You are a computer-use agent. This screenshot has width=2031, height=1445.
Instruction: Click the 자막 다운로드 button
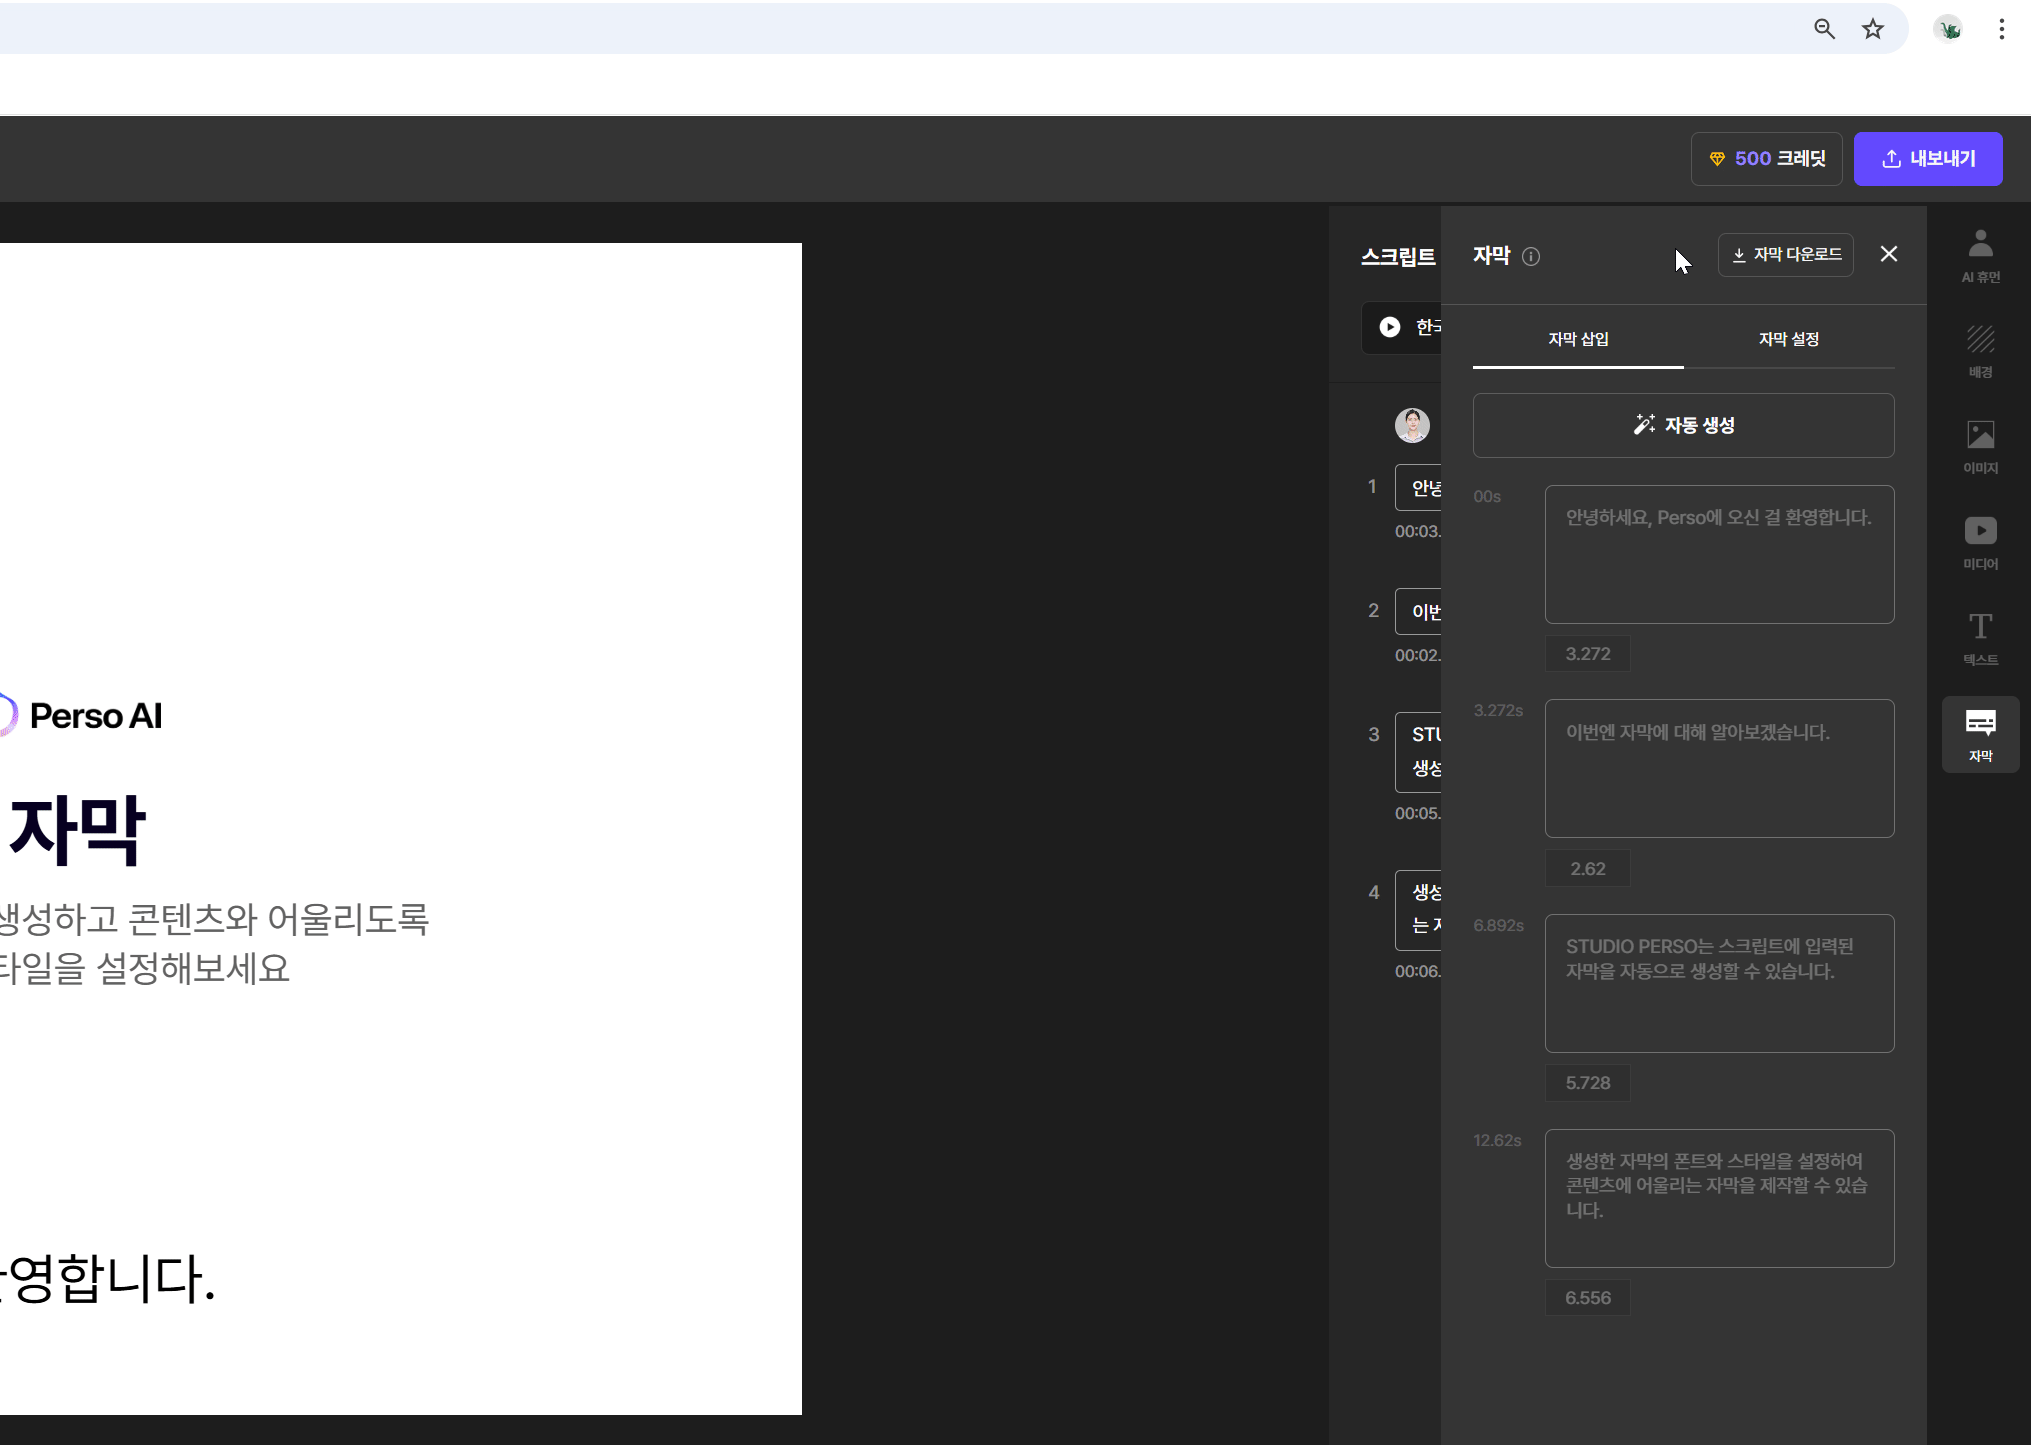coord(1786,254)
